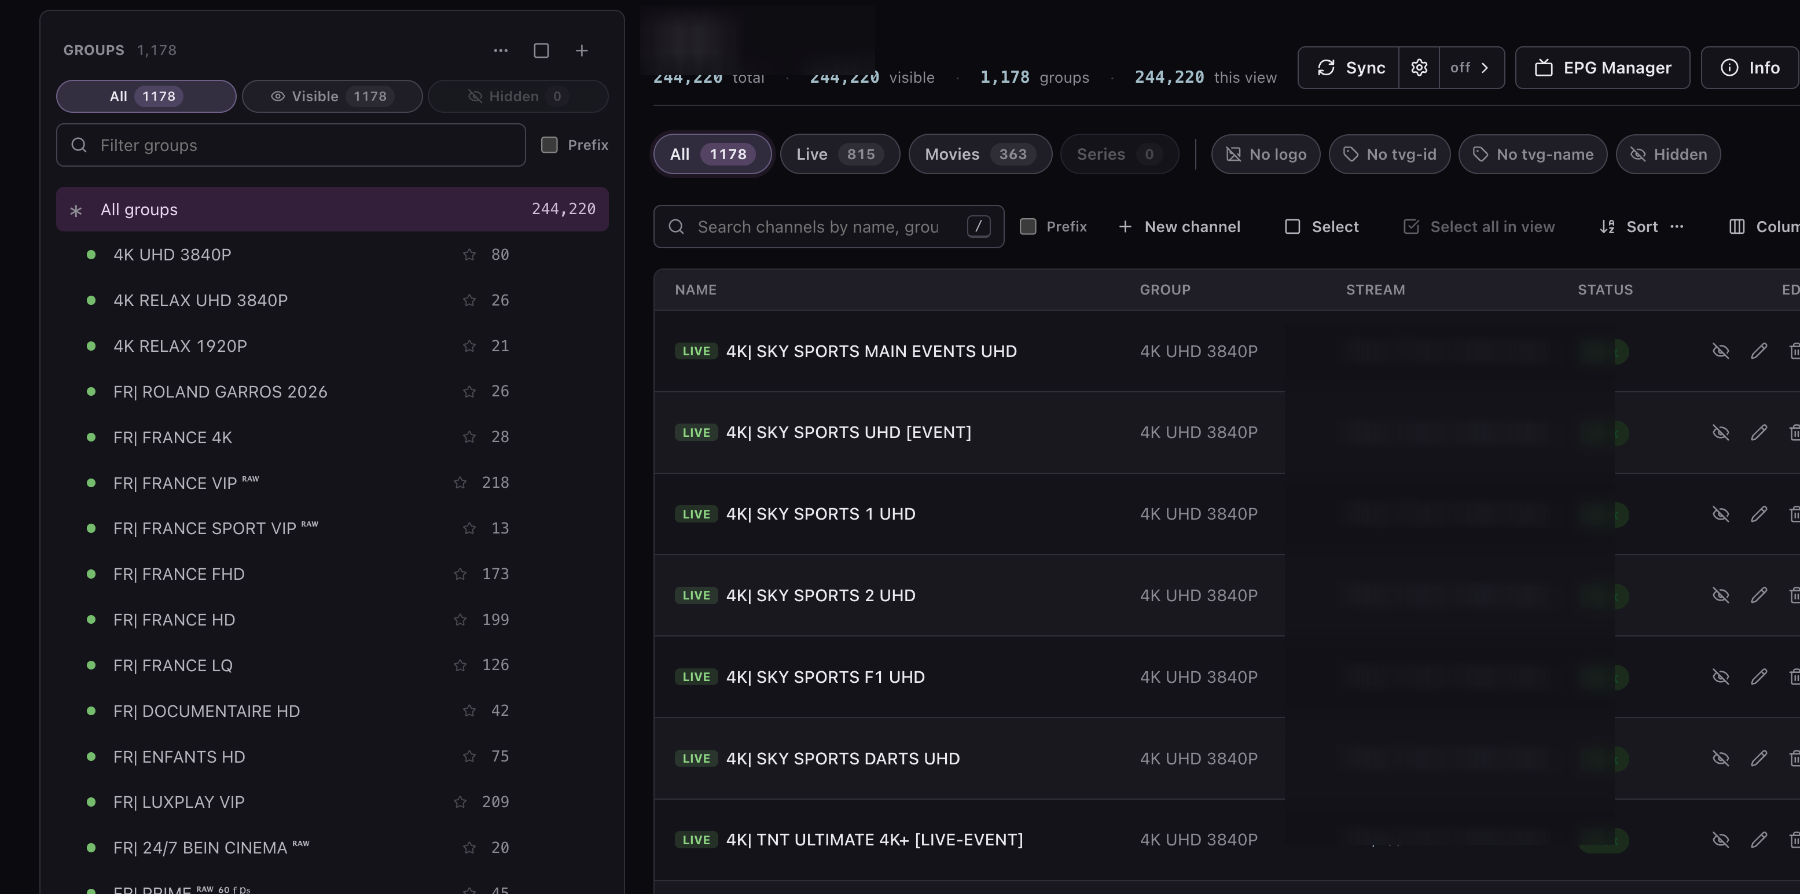Filter Hidden channels chip
This screenshot has height=894, width=1800.
point(1668,154)
